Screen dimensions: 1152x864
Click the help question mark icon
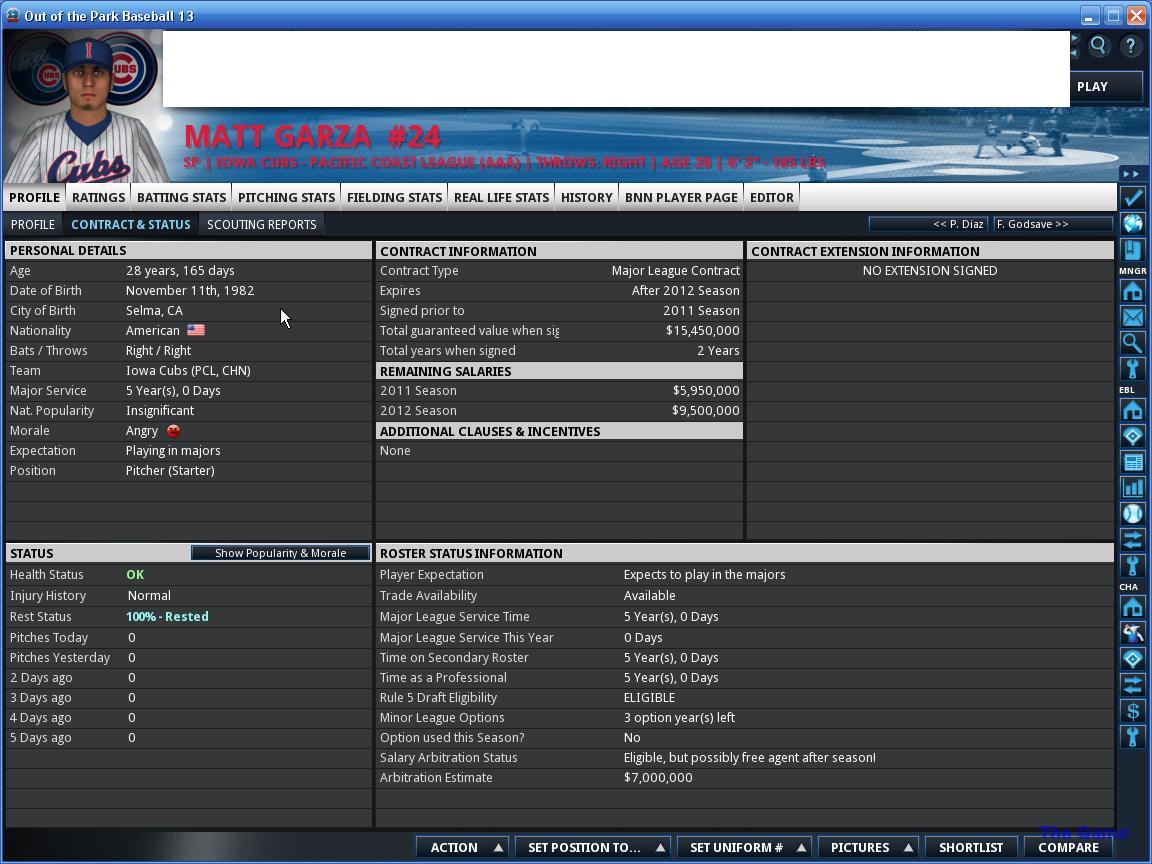(1130, 46)
